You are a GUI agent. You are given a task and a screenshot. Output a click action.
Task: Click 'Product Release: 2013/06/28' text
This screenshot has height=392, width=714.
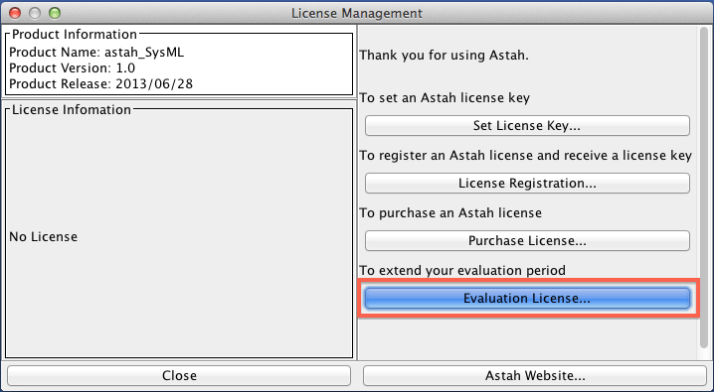tap(101, 84)
